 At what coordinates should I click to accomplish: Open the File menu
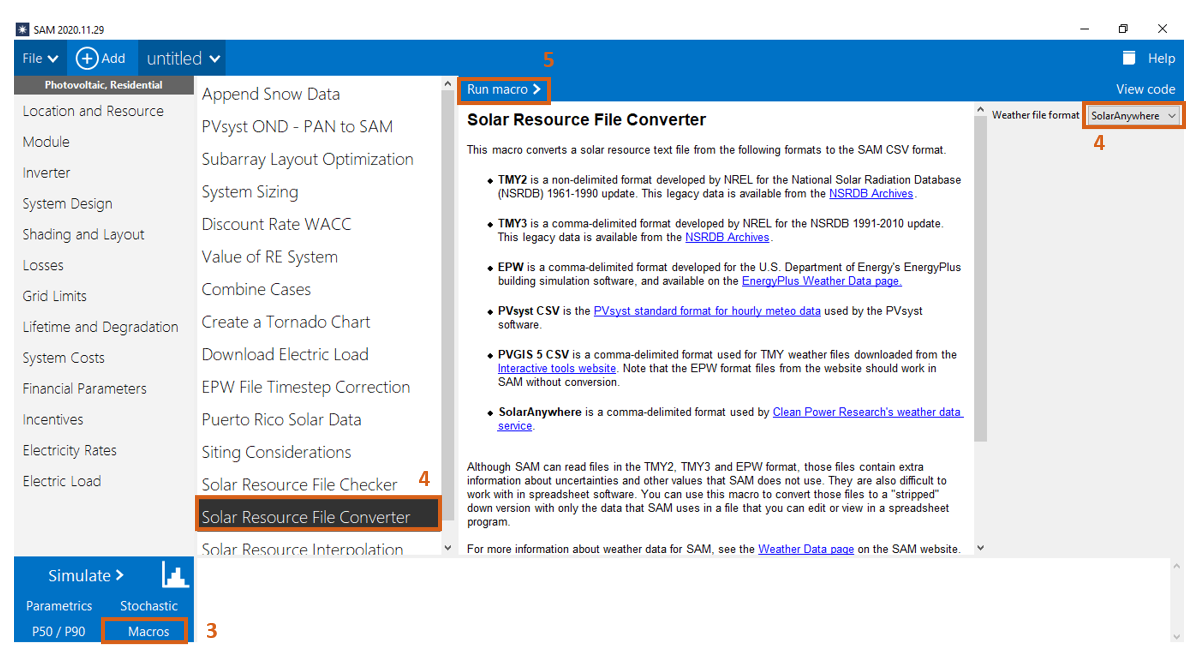coord(40,59)
